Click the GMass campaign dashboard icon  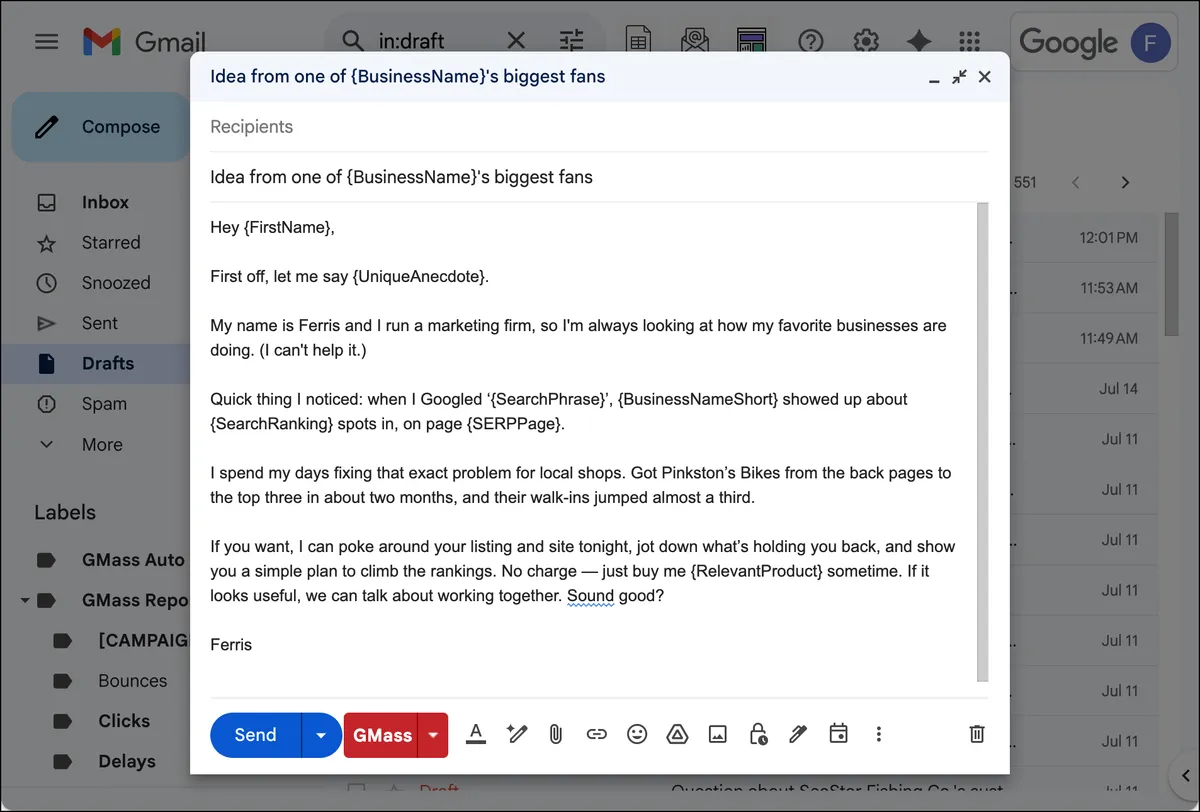[751, 41]
